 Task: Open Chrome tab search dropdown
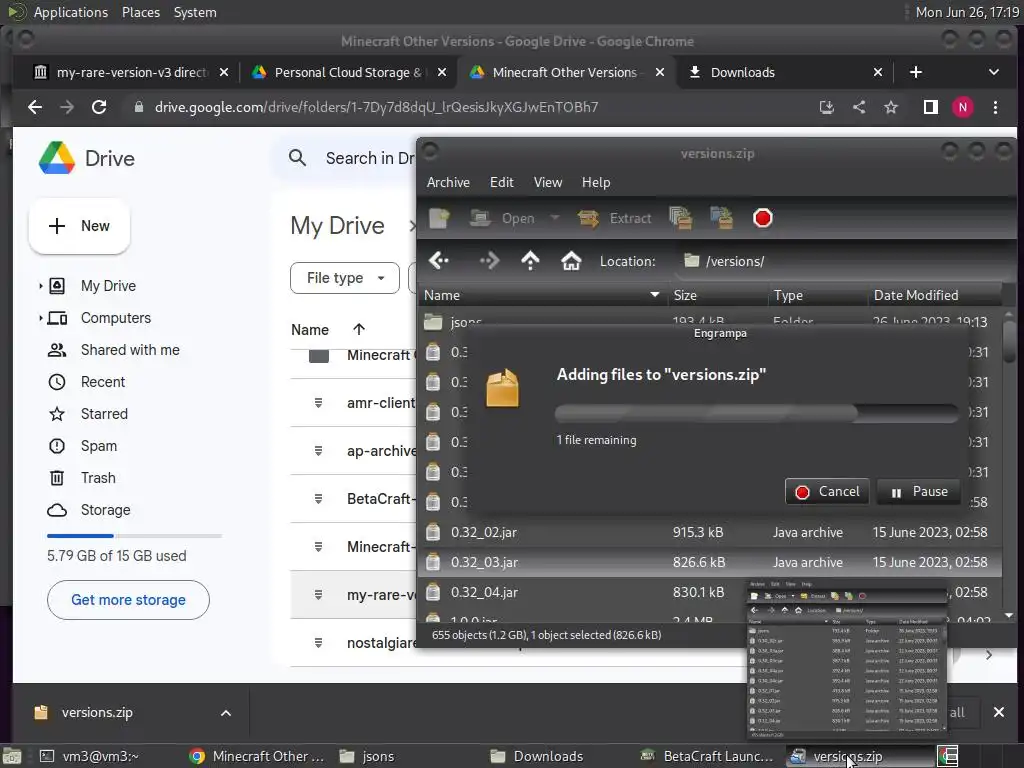click(x=993, y=72)
